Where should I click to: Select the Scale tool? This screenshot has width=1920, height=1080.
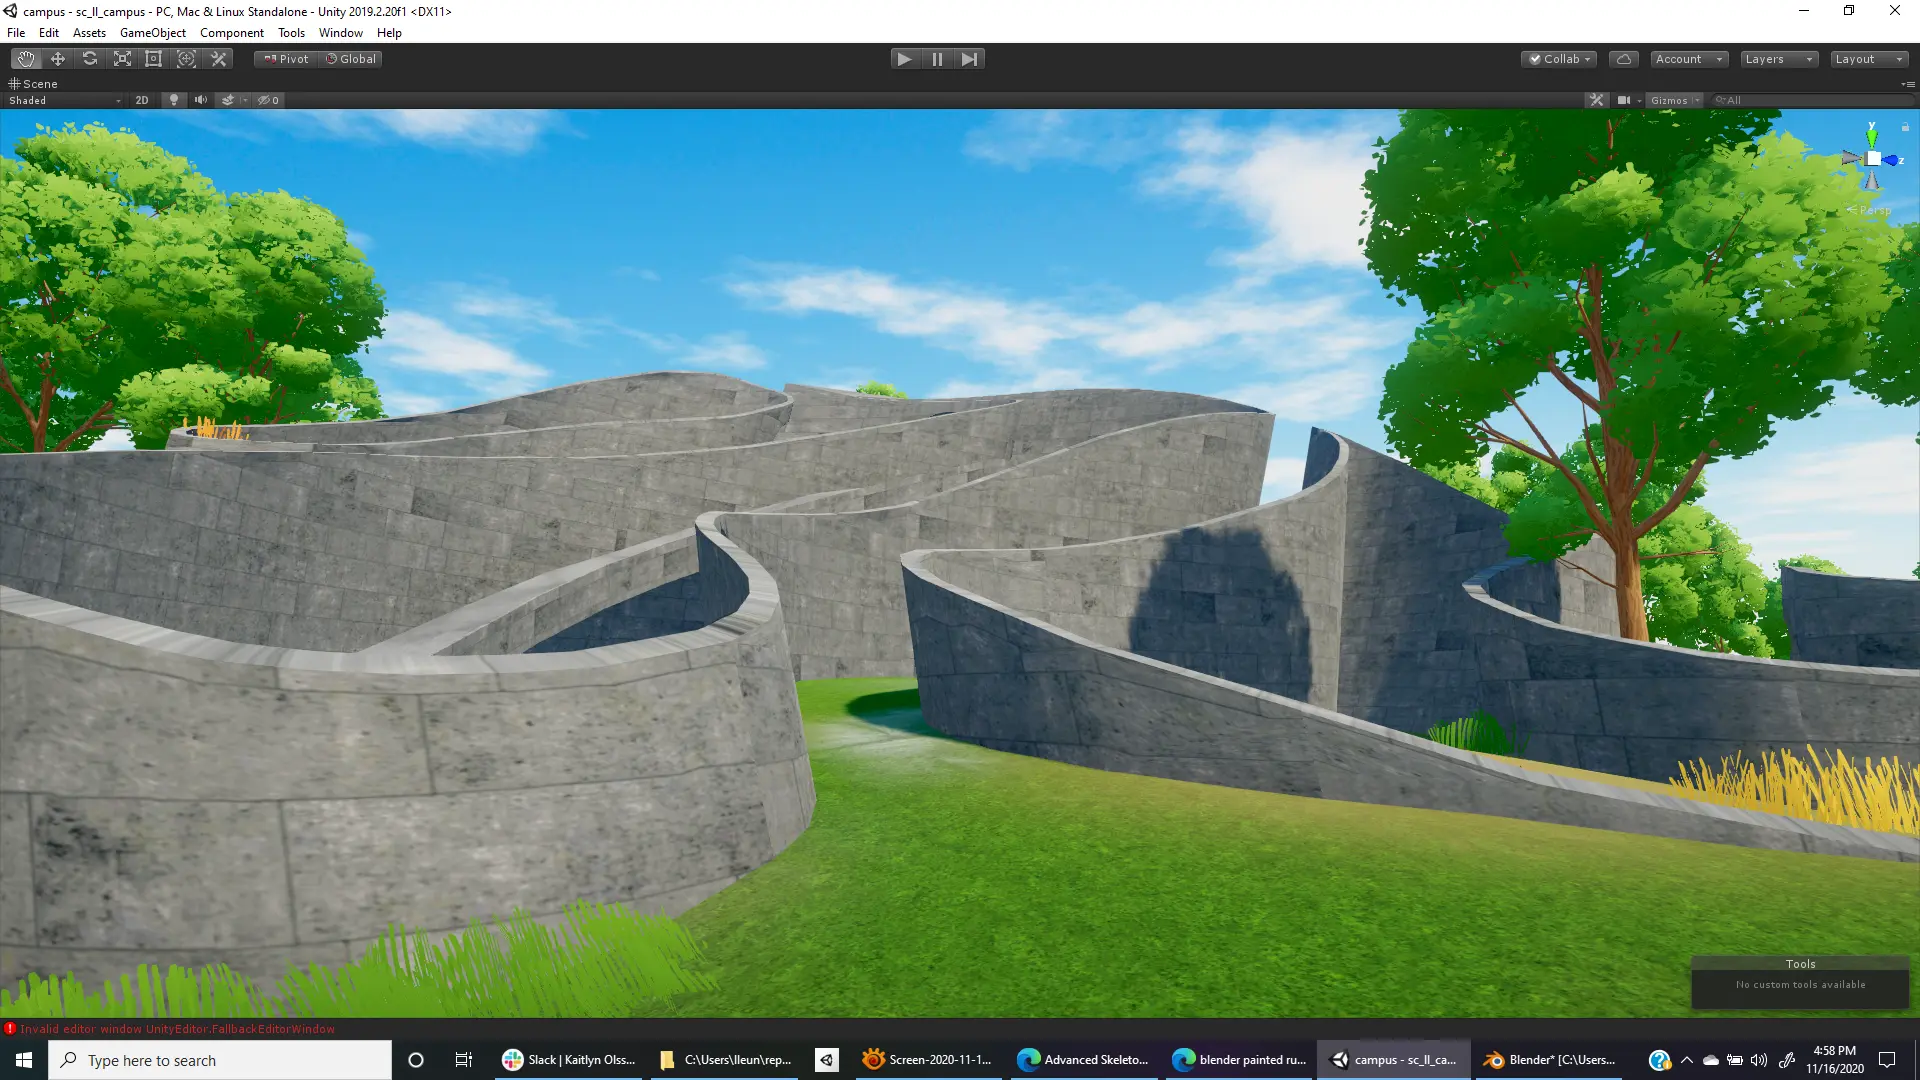click(x=122, y=59)
